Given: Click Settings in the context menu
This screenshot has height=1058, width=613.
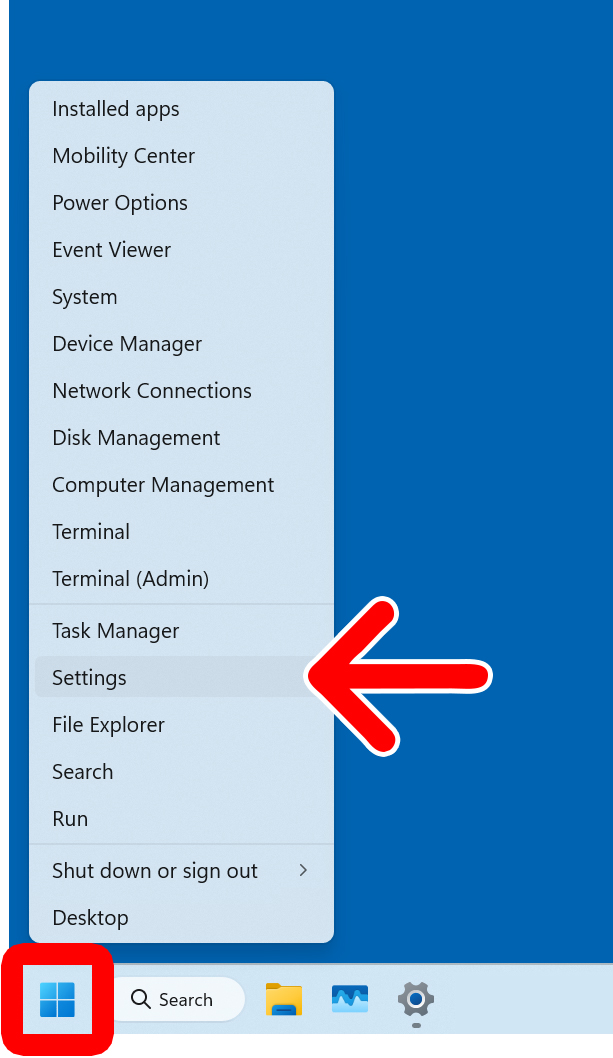Looking at the screenshot, I should pos(90,678).
